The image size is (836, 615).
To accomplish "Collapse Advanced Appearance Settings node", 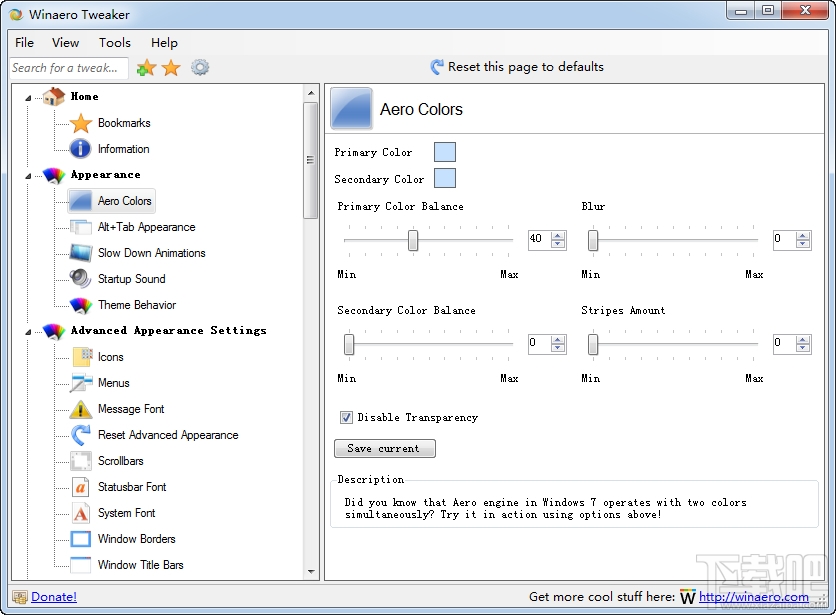I will [x=28, y=332].
